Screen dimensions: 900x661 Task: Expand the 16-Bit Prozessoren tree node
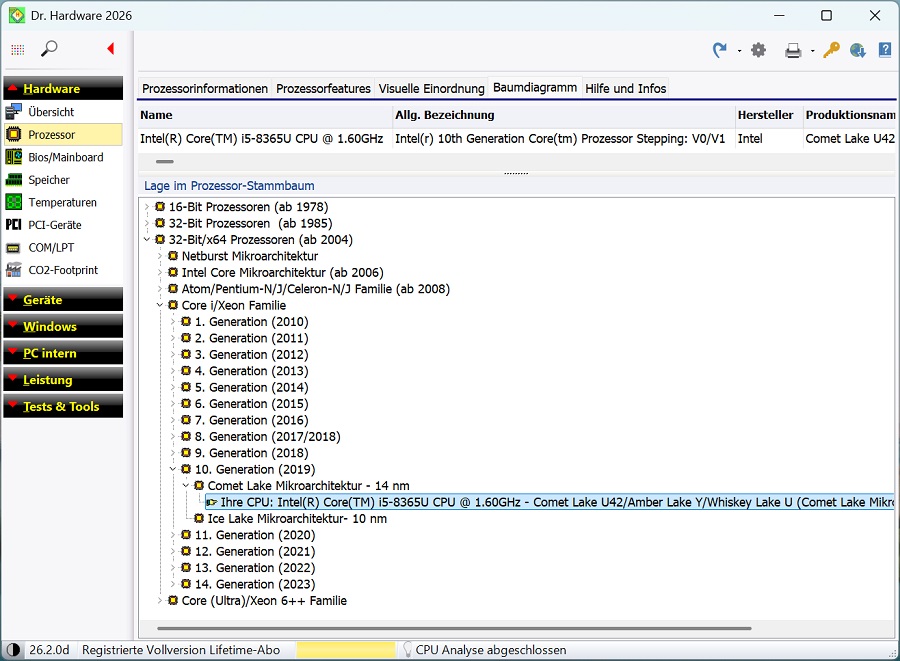click(147, 207)
